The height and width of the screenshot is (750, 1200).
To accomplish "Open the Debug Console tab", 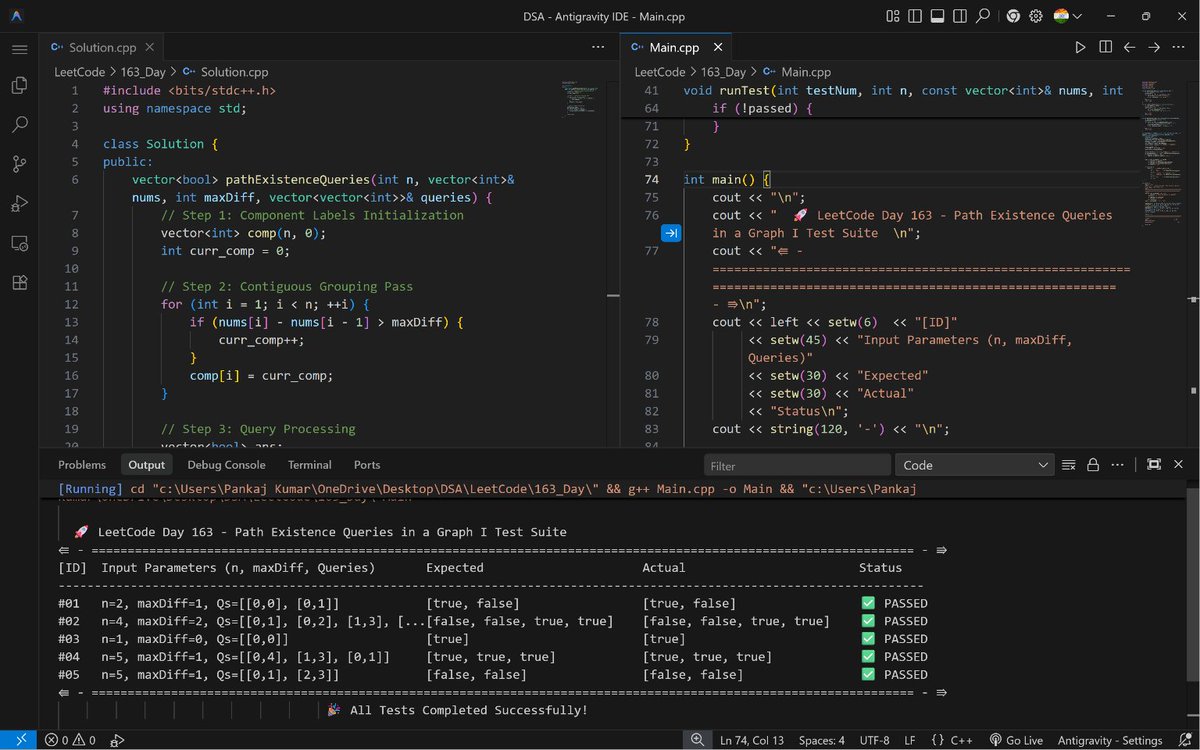I will coord(226,465).
